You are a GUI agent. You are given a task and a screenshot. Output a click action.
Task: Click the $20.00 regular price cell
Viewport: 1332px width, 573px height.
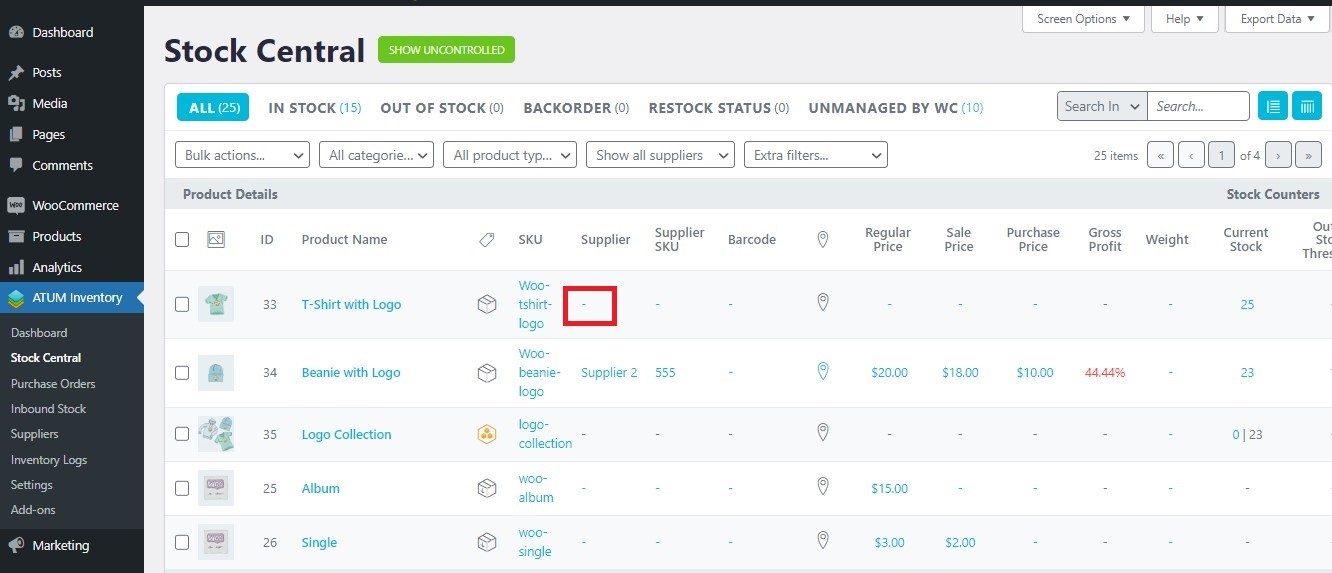[x=889, y=372]
